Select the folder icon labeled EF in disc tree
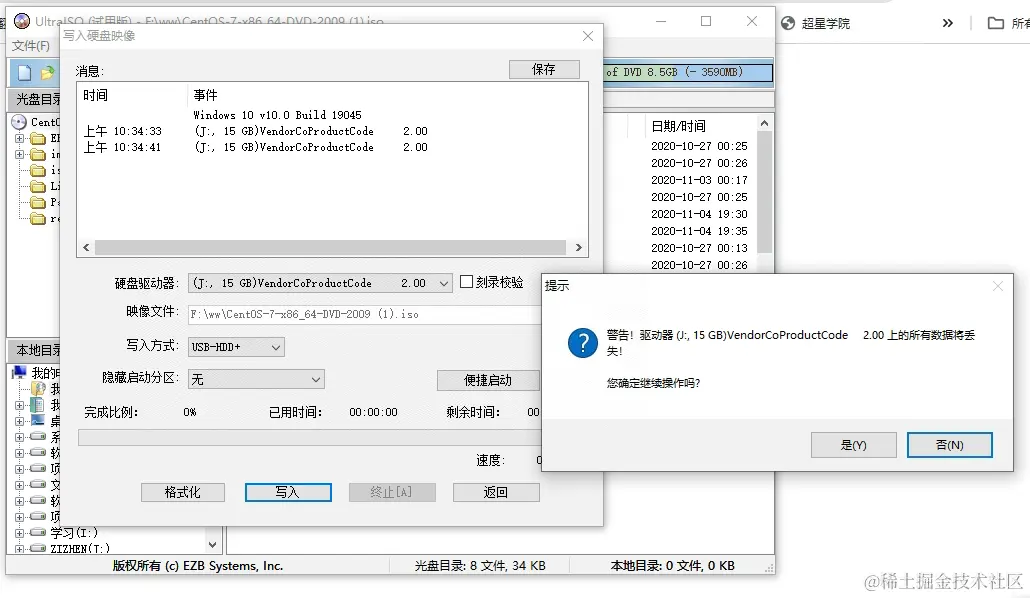 pyautogui.click(x=38, y=139)
